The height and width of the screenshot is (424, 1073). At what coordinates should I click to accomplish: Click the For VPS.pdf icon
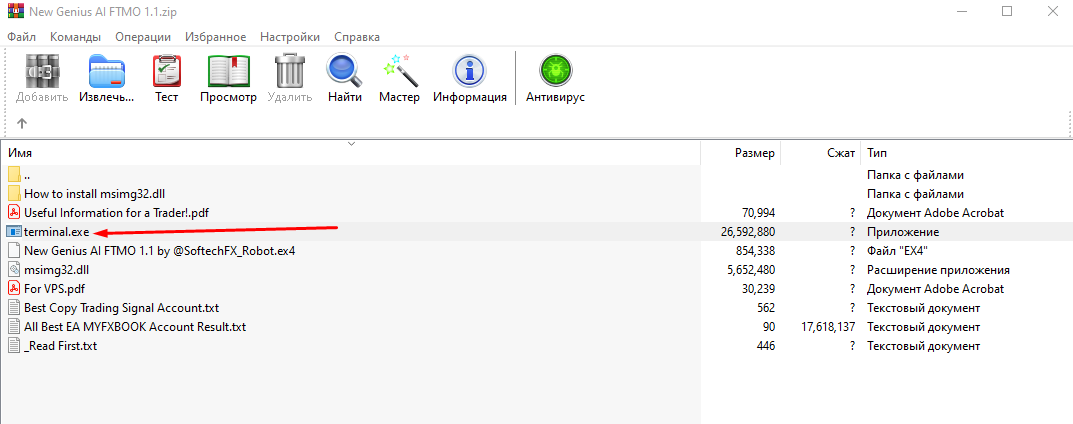pyautogui.click(x=14, y=289)
